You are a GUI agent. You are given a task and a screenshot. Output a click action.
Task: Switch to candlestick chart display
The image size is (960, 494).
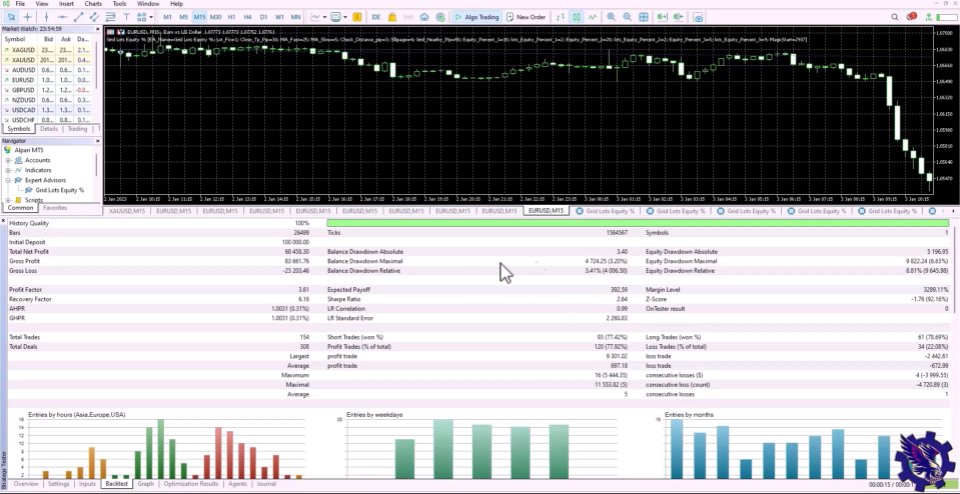pyautogui.click(x=576, y=17)
